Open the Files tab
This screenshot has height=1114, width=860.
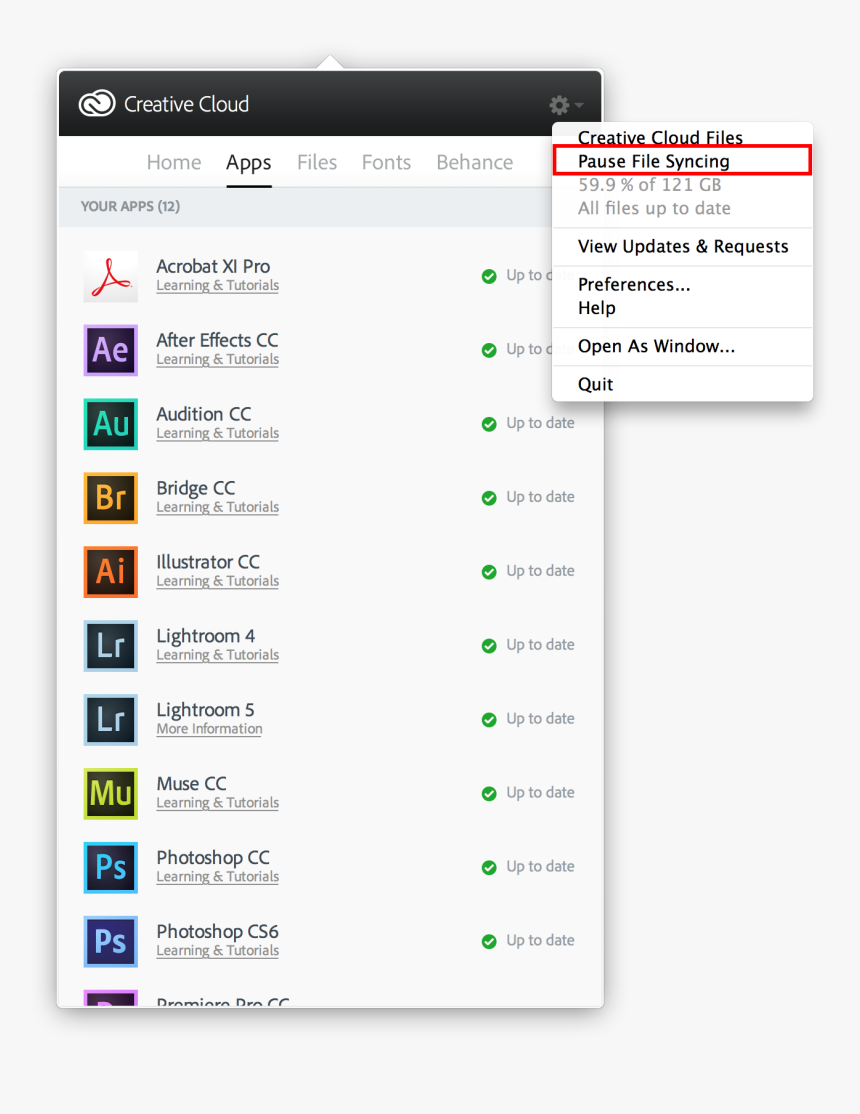pos(317,162)
